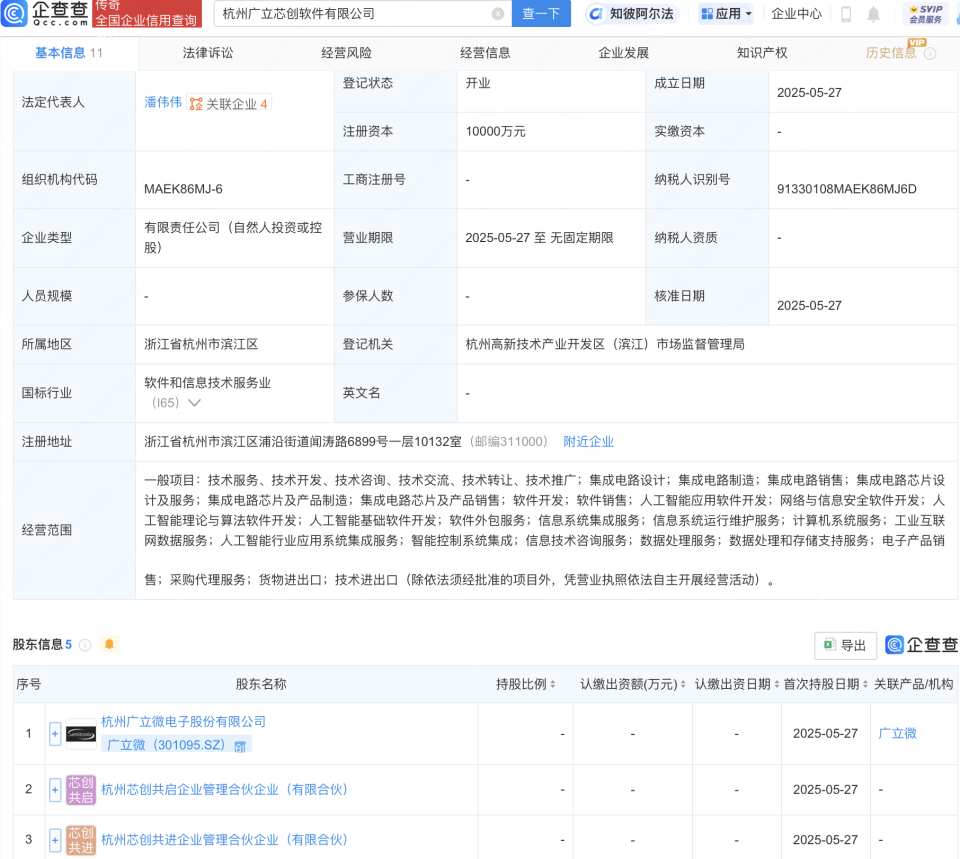Click the stock annual report icon beside 301095.SZ

[240, 746]
